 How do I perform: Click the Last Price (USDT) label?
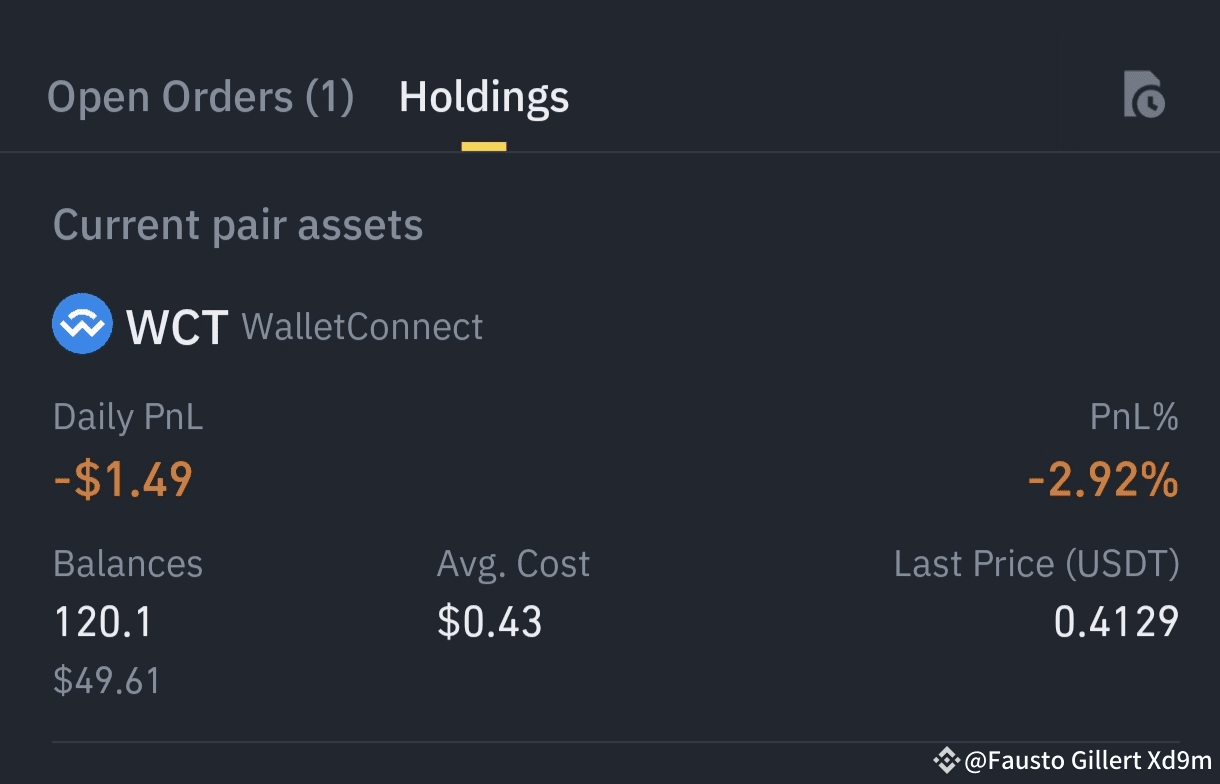point(1036,564)
